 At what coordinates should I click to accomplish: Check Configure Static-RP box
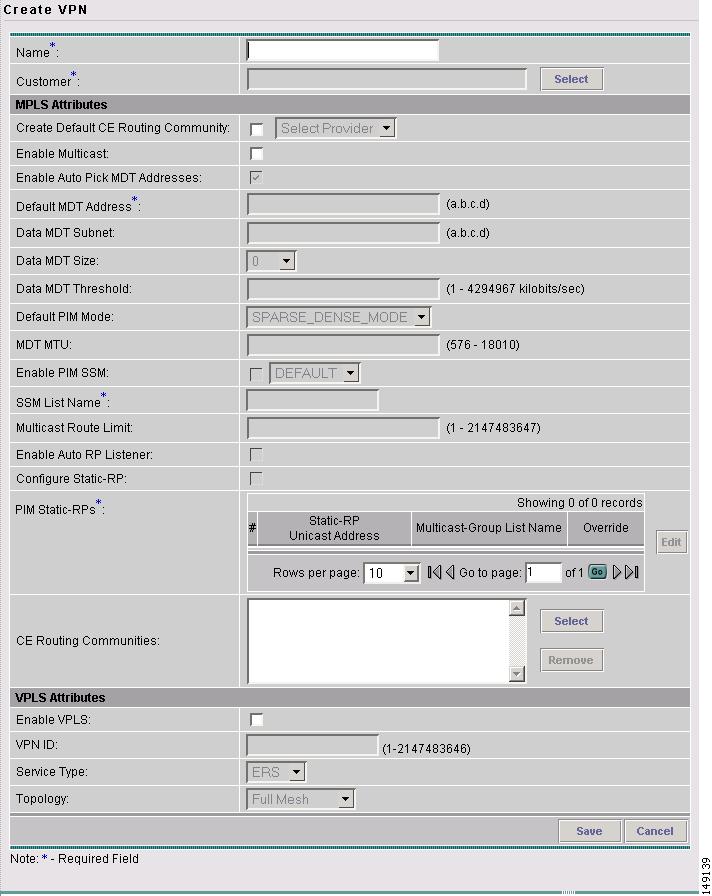tap(256, 479)
